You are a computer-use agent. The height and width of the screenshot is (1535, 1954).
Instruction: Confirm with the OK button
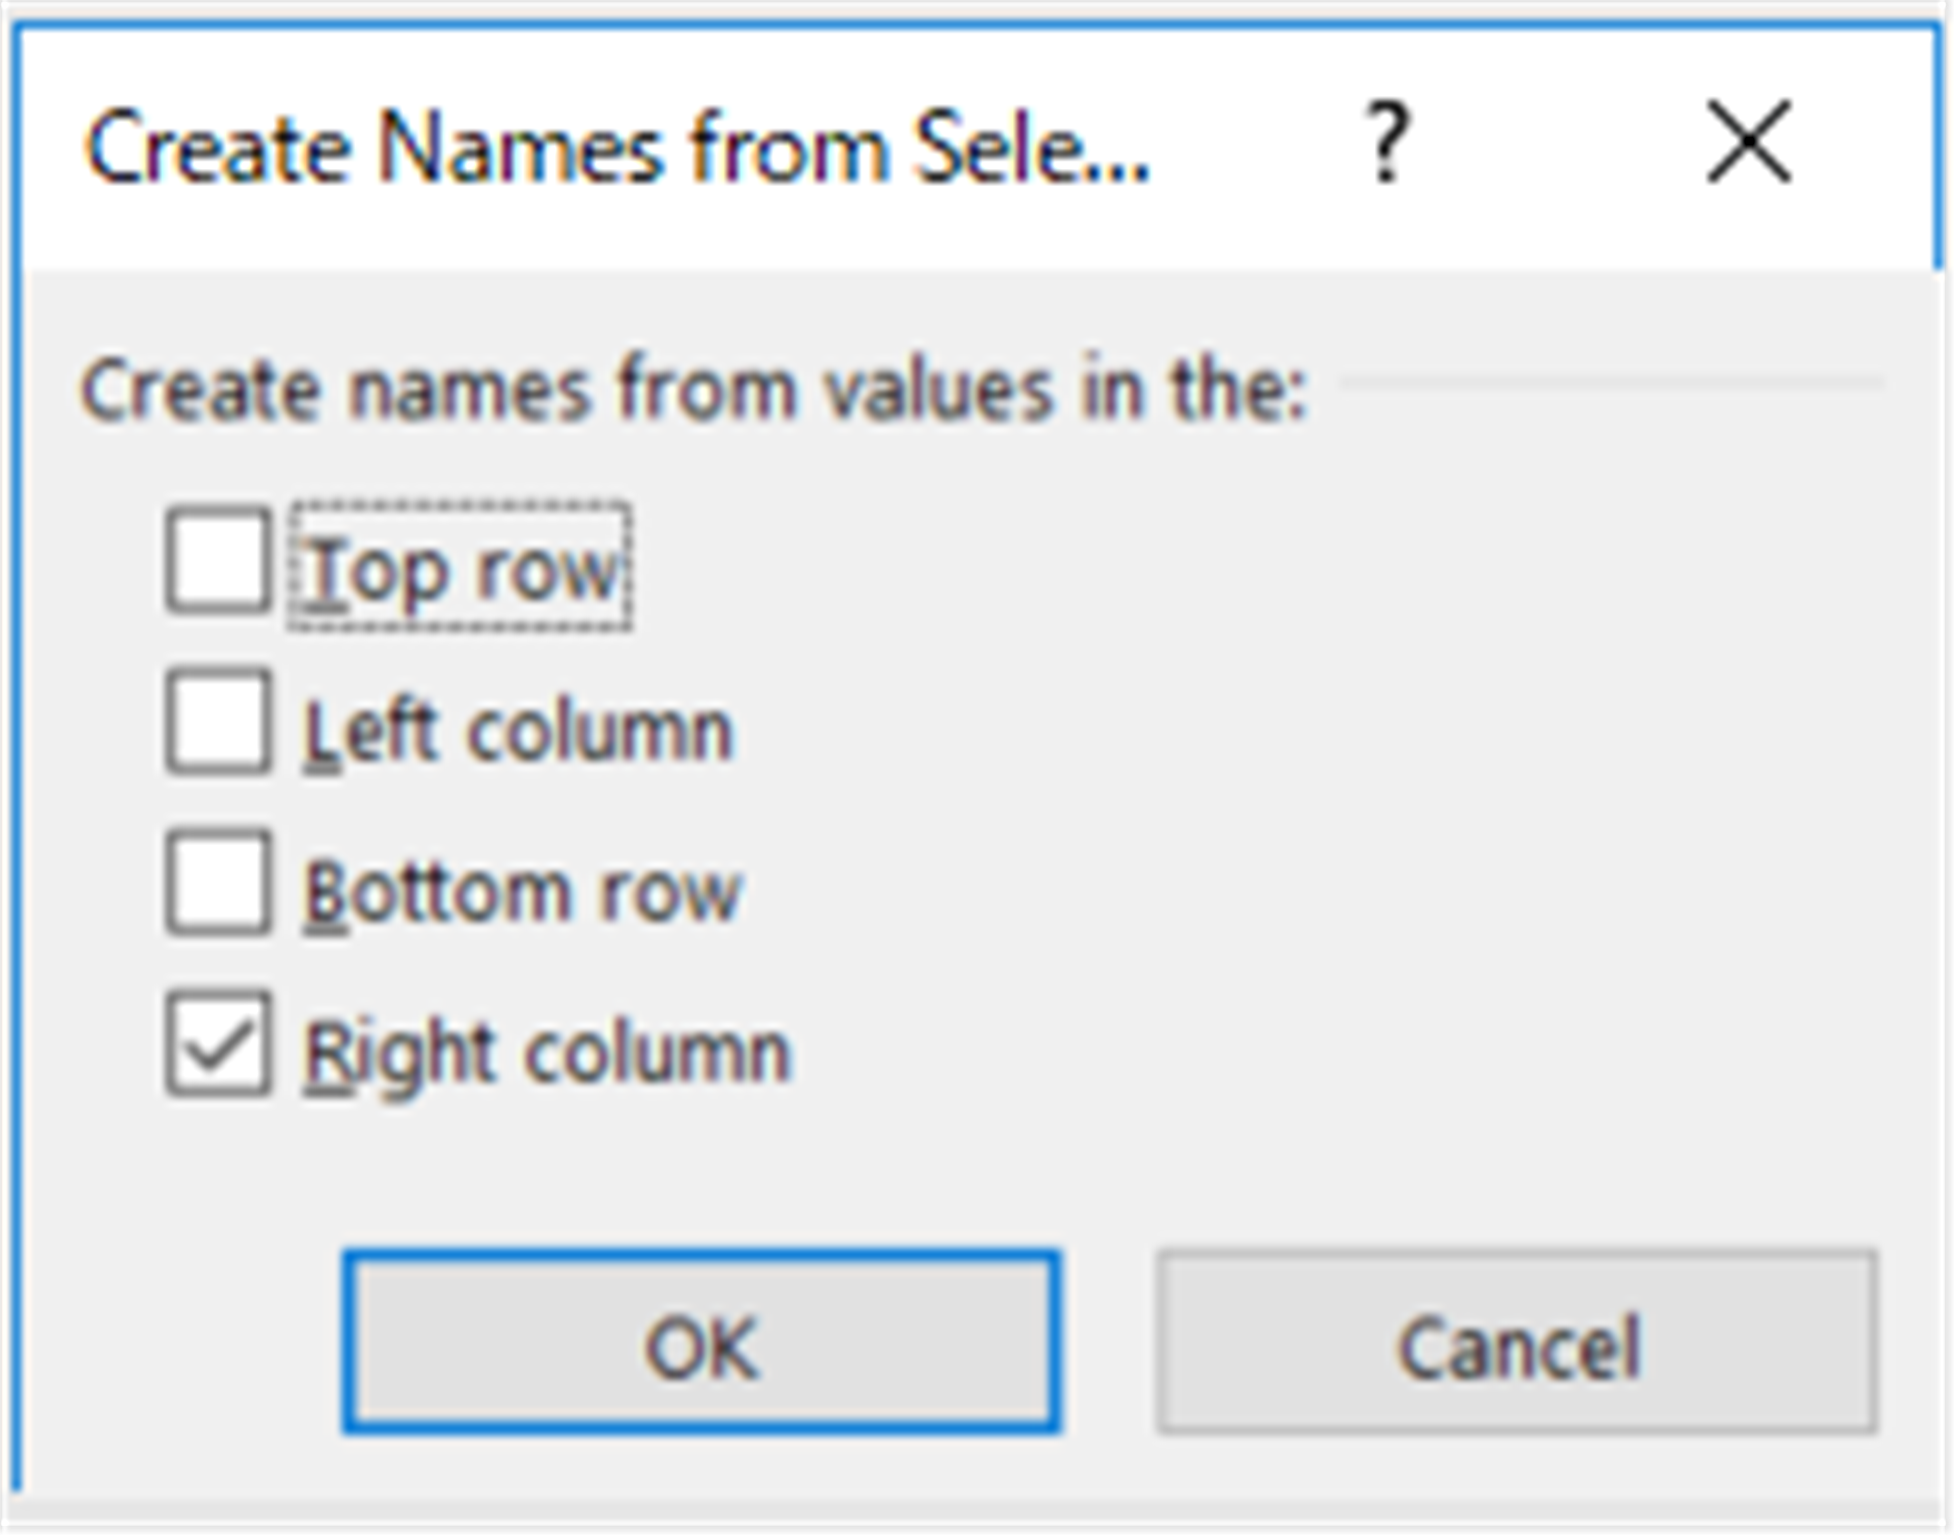[701, 1342]
